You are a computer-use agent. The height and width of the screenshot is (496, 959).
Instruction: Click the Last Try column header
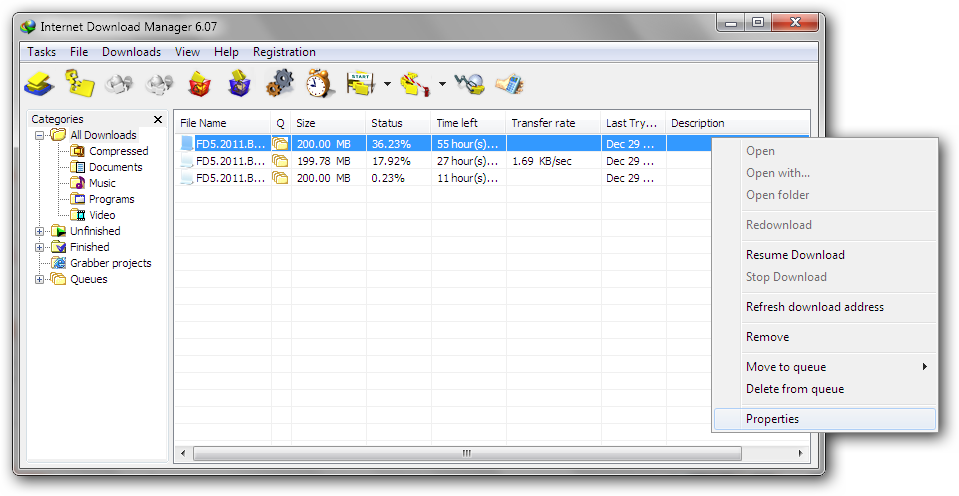[x=633, y=123]
